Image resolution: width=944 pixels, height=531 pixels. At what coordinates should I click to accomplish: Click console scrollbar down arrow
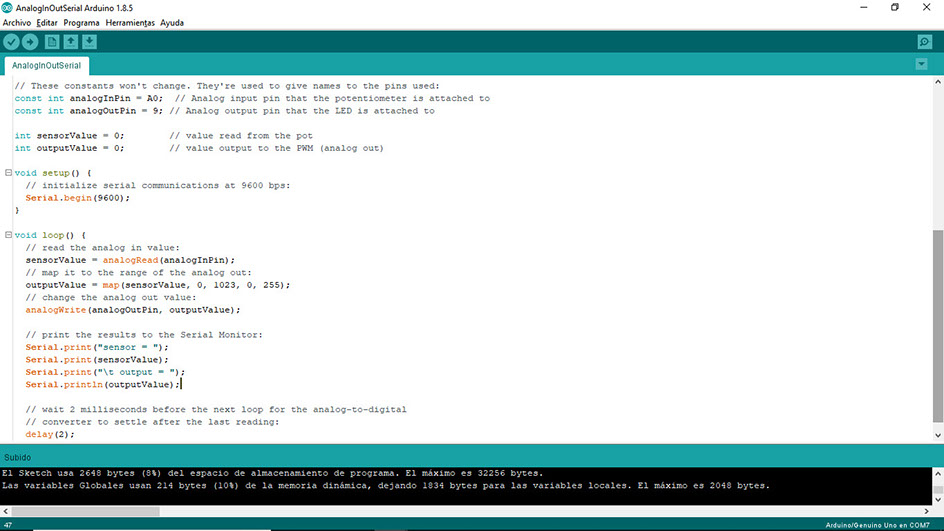click(938, 499)
